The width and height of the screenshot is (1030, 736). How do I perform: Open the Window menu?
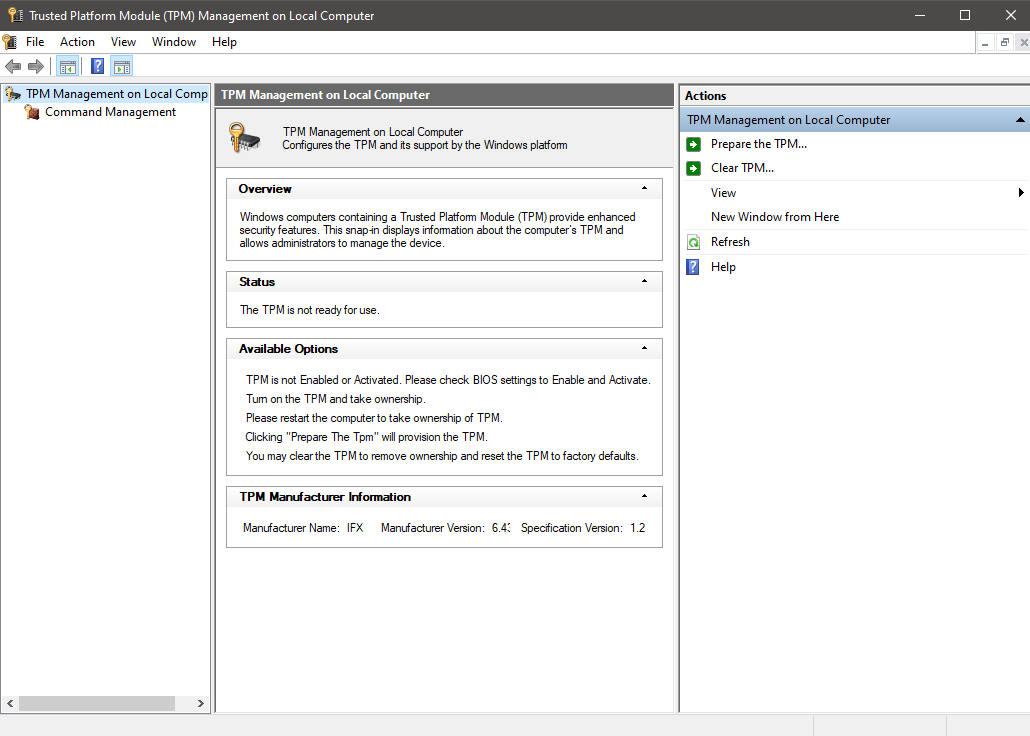[x=174, y=42]
